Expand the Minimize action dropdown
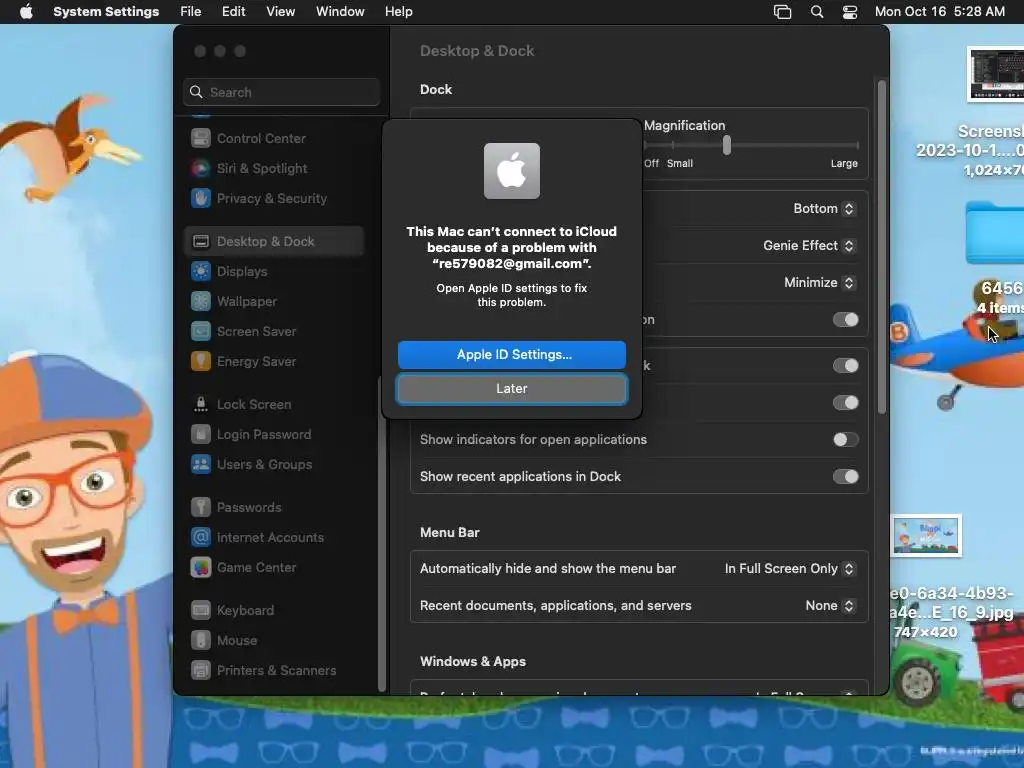Screen dimensions: 1024x768 (x=819, y=283)
